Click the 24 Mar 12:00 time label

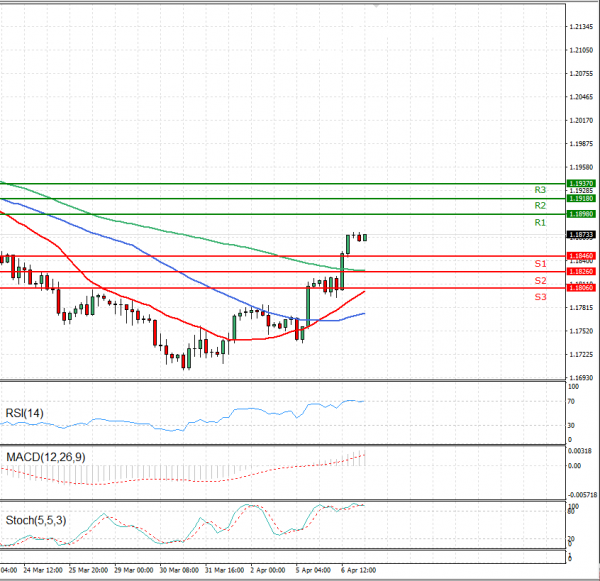click(43, 570)
